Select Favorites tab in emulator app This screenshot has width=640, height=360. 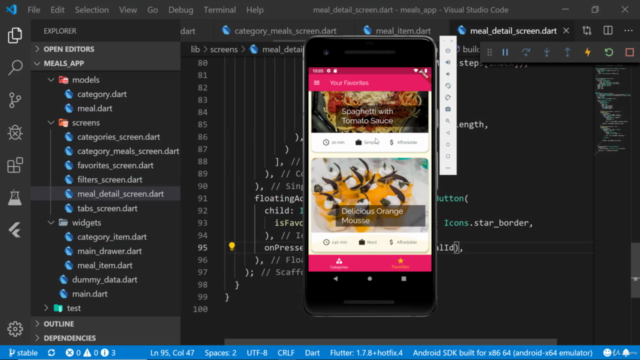tap(400, 263)
